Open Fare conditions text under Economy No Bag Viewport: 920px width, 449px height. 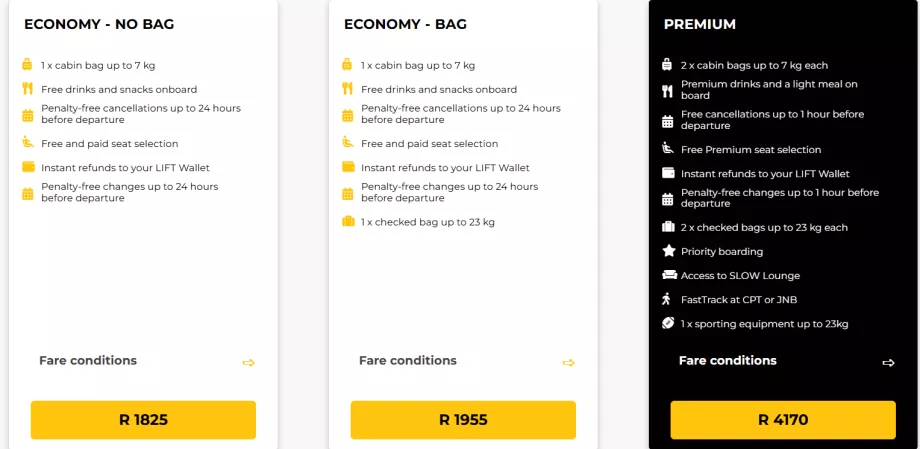coord(88,361)
